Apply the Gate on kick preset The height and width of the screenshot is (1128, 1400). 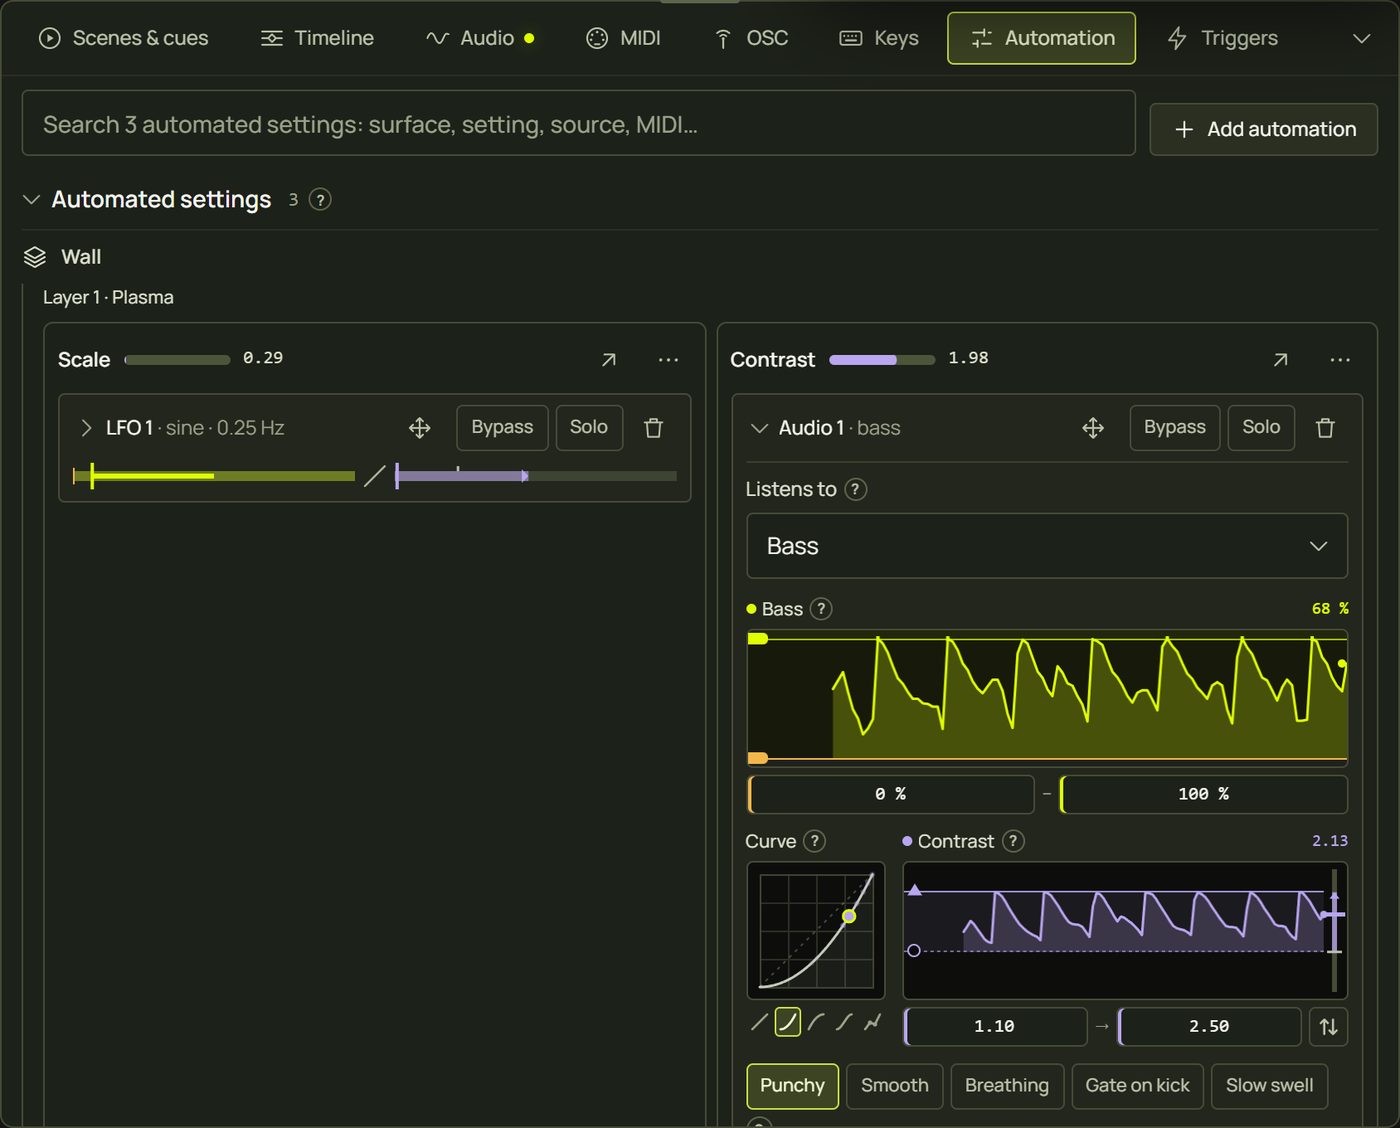click(1137, 1086)
